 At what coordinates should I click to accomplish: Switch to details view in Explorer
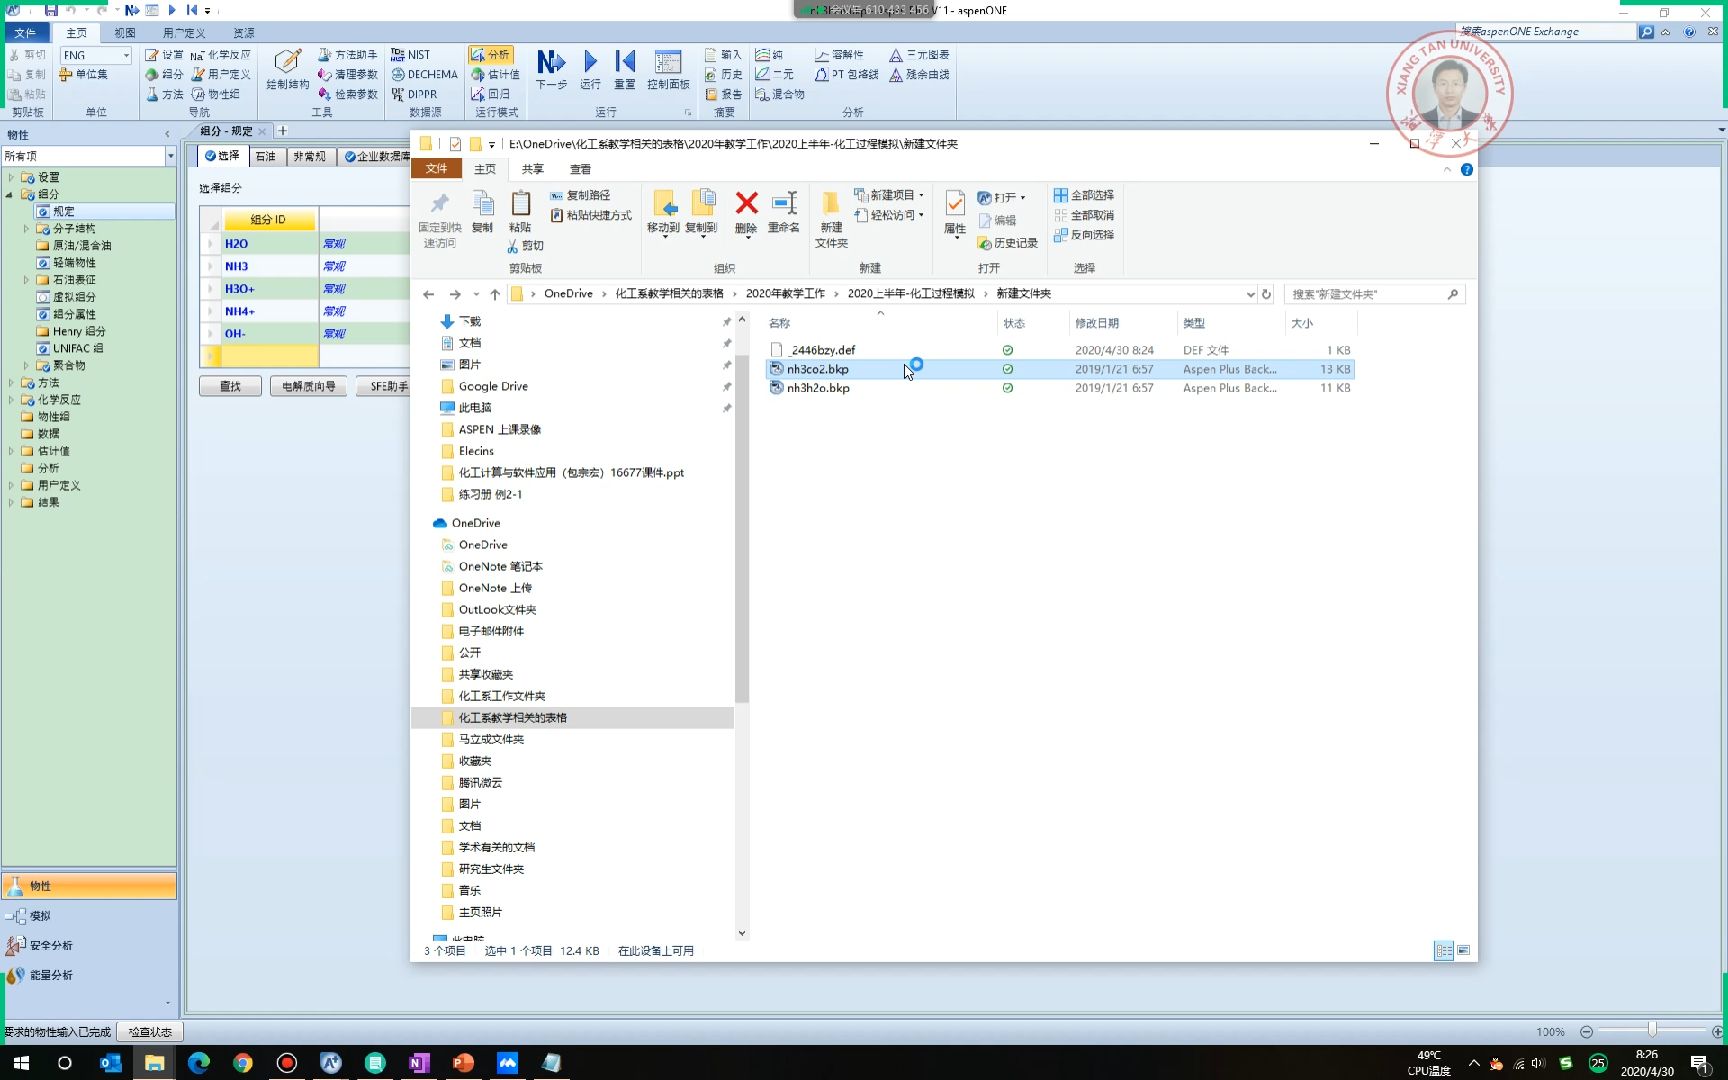point(1444,951)
